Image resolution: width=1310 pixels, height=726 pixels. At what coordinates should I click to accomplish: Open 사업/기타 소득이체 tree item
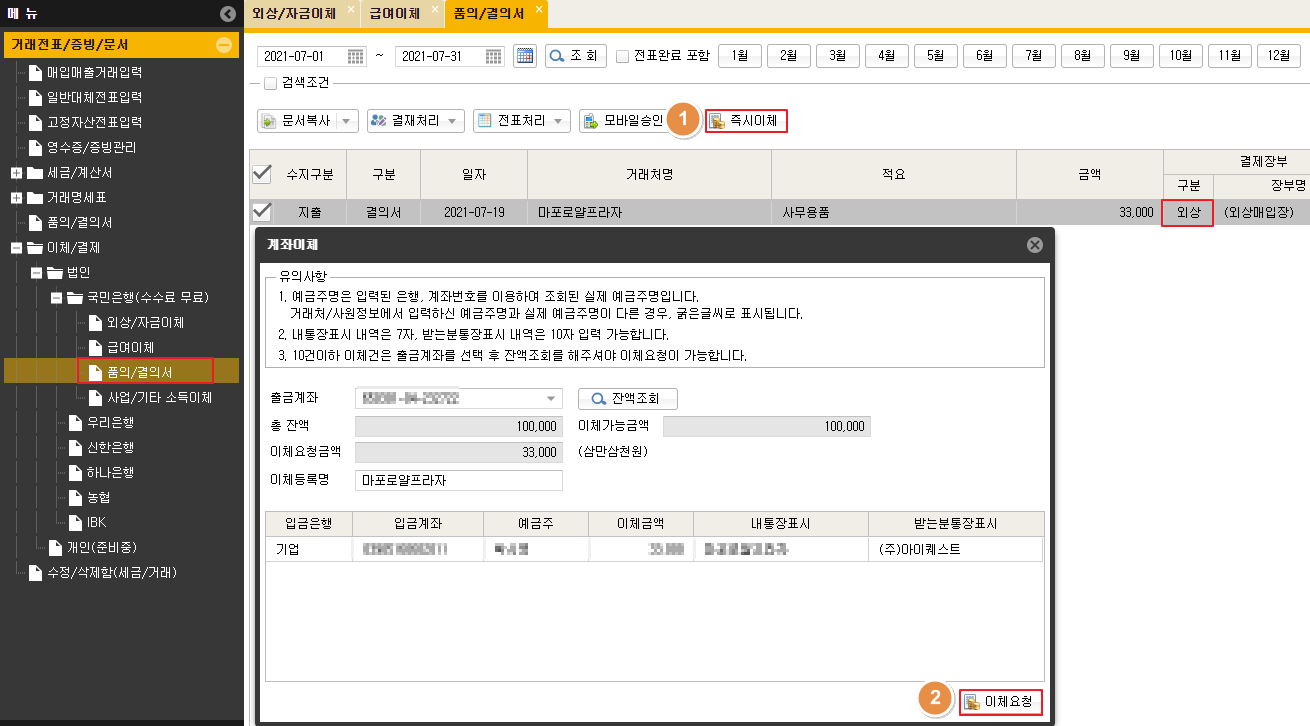coord(160,397)
